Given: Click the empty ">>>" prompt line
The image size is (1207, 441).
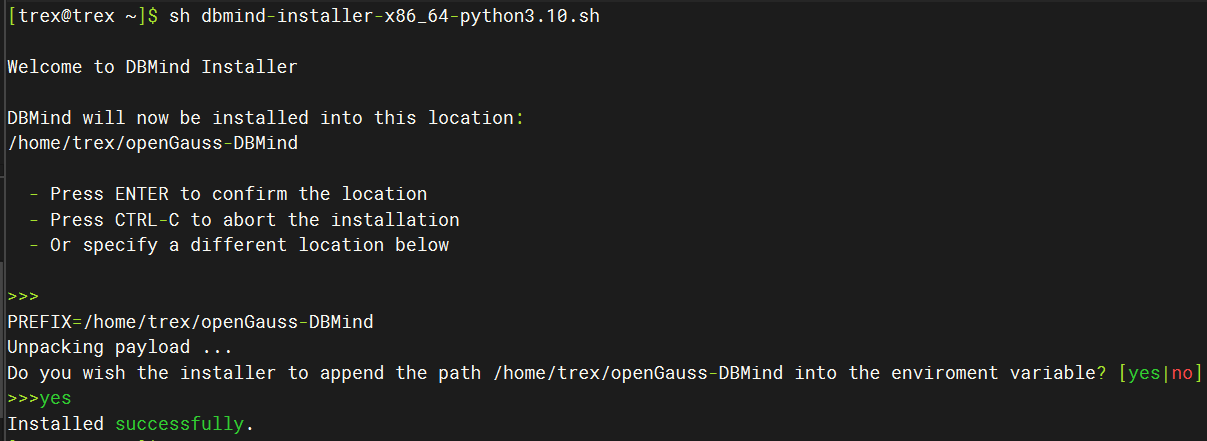Looking at the screenshot, I should pos(23,297).
